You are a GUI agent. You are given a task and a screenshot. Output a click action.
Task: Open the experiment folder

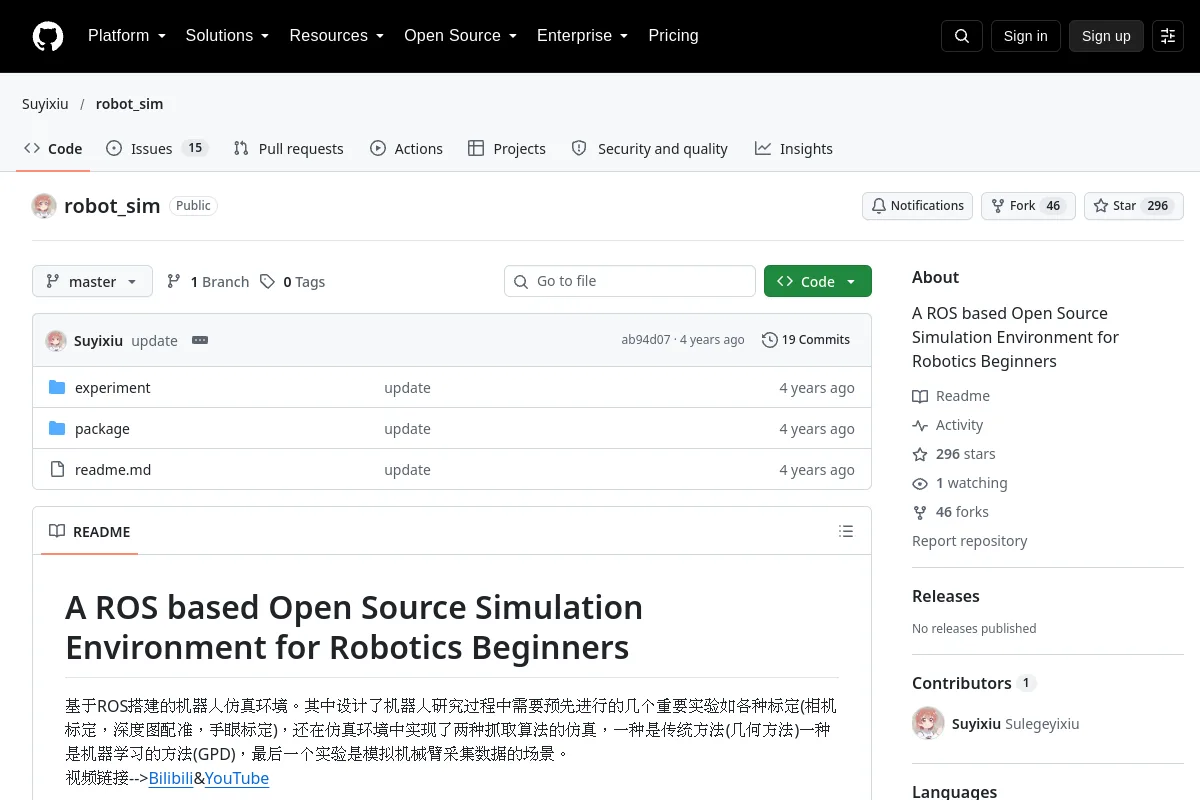(x=112, y=388)
